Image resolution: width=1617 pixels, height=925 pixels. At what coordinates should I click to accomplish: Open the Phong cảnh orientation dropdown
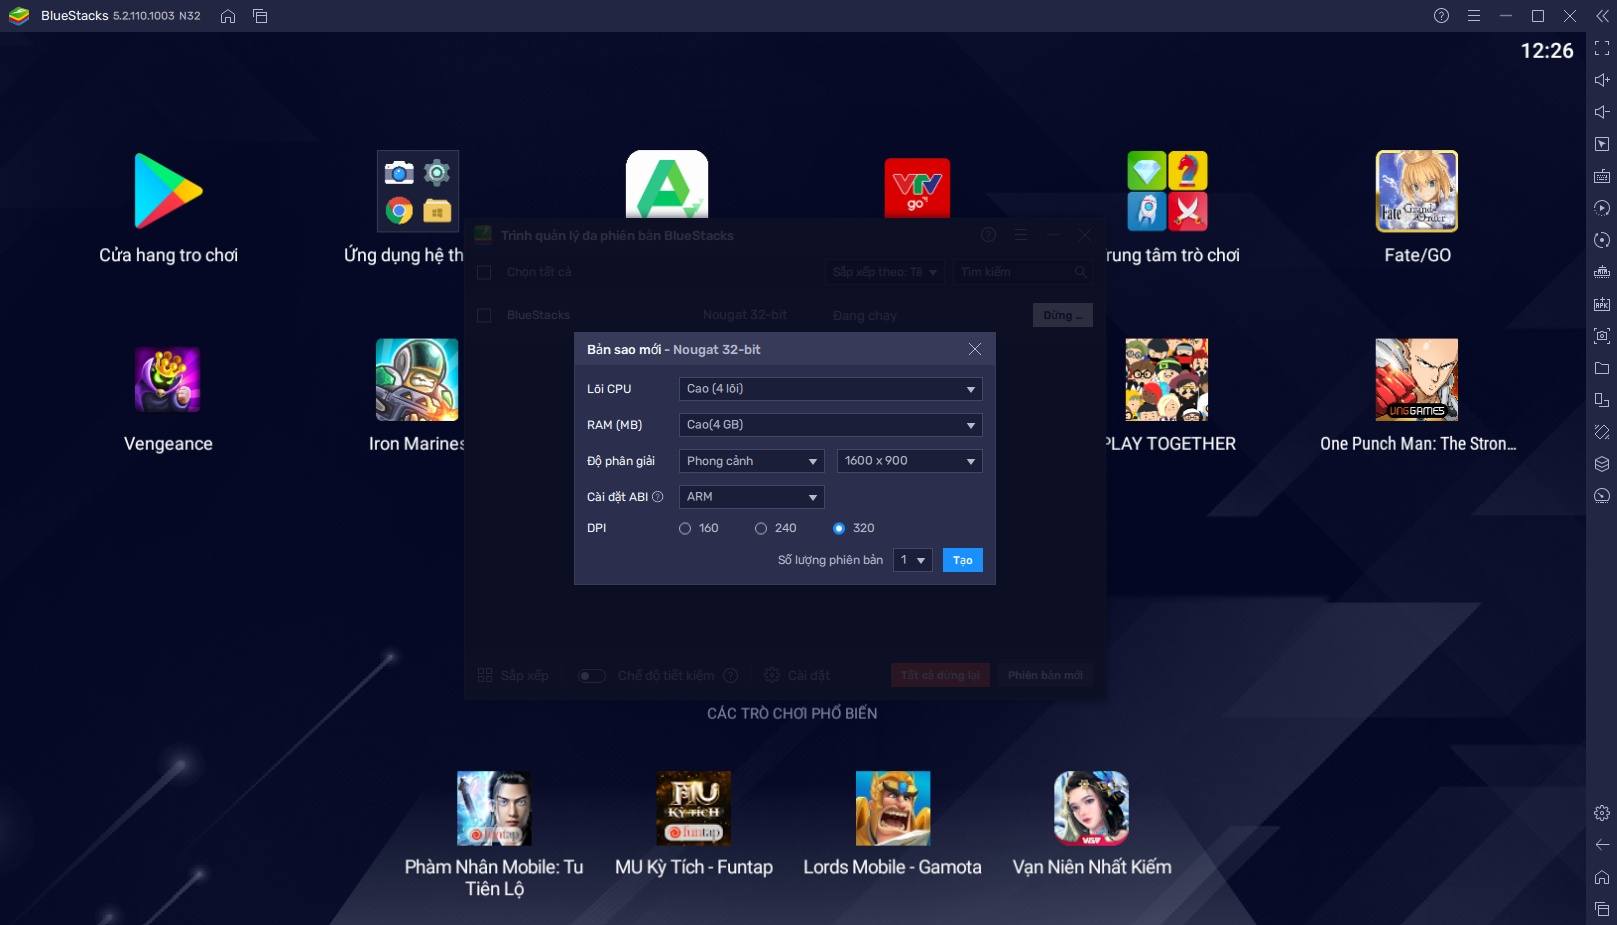pos(751,461)
